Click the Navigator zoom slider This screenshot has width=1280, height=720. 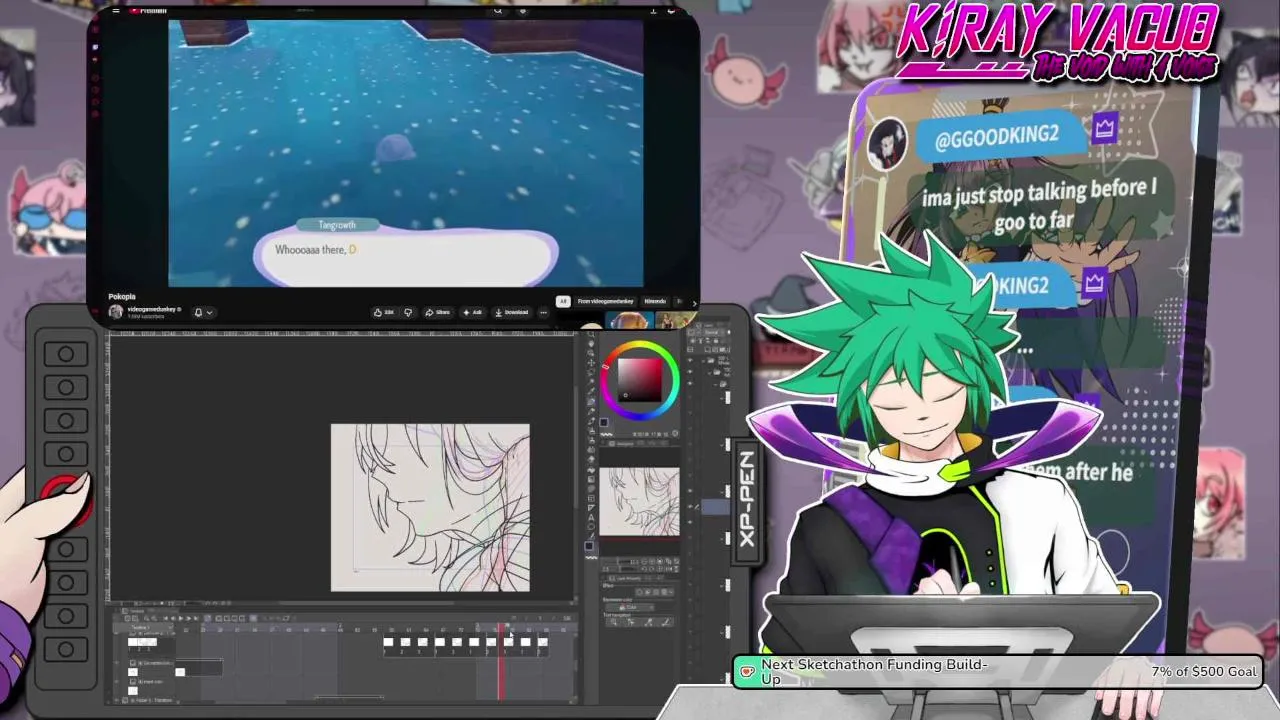coord(618,561)
